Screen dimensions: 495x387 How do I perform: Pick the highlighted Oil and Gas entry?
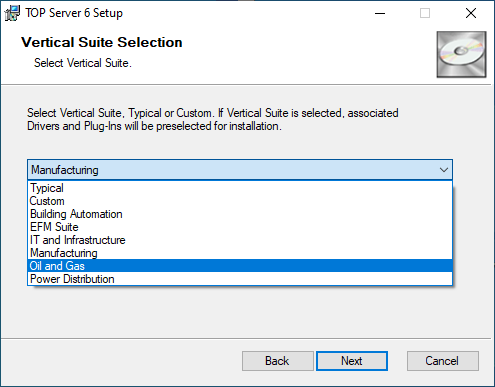[240, 266]
